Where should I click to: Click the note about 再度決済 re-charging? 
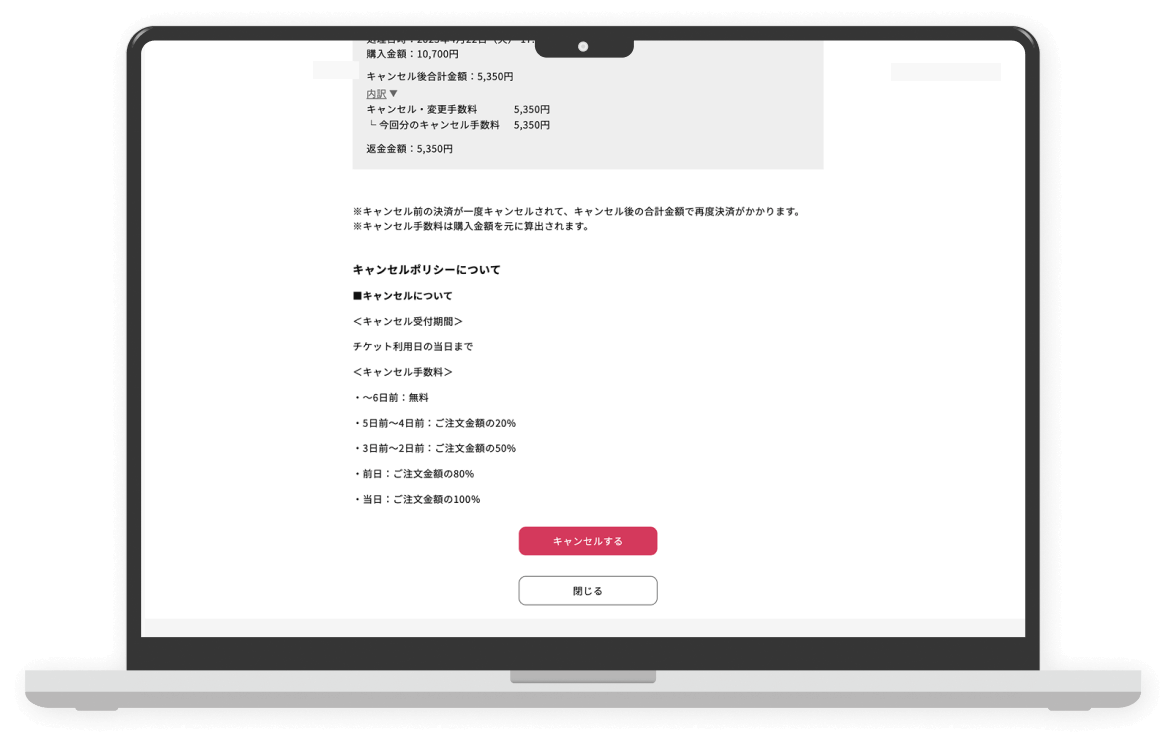point(576,211)
